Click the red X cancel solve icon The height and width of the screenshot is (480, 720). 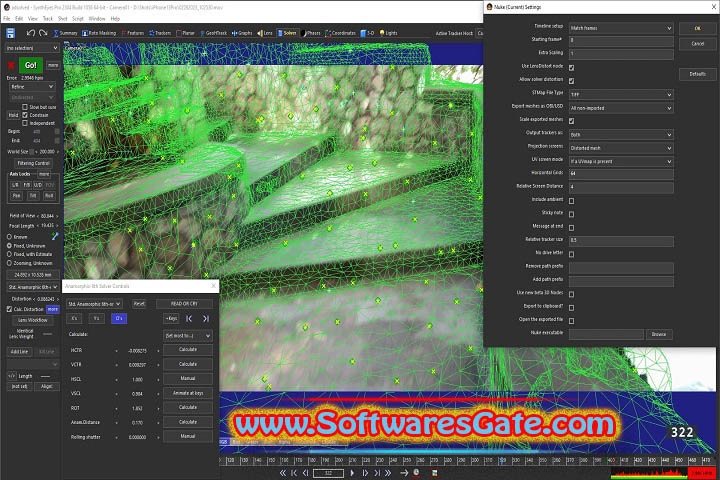click(11, 65)
